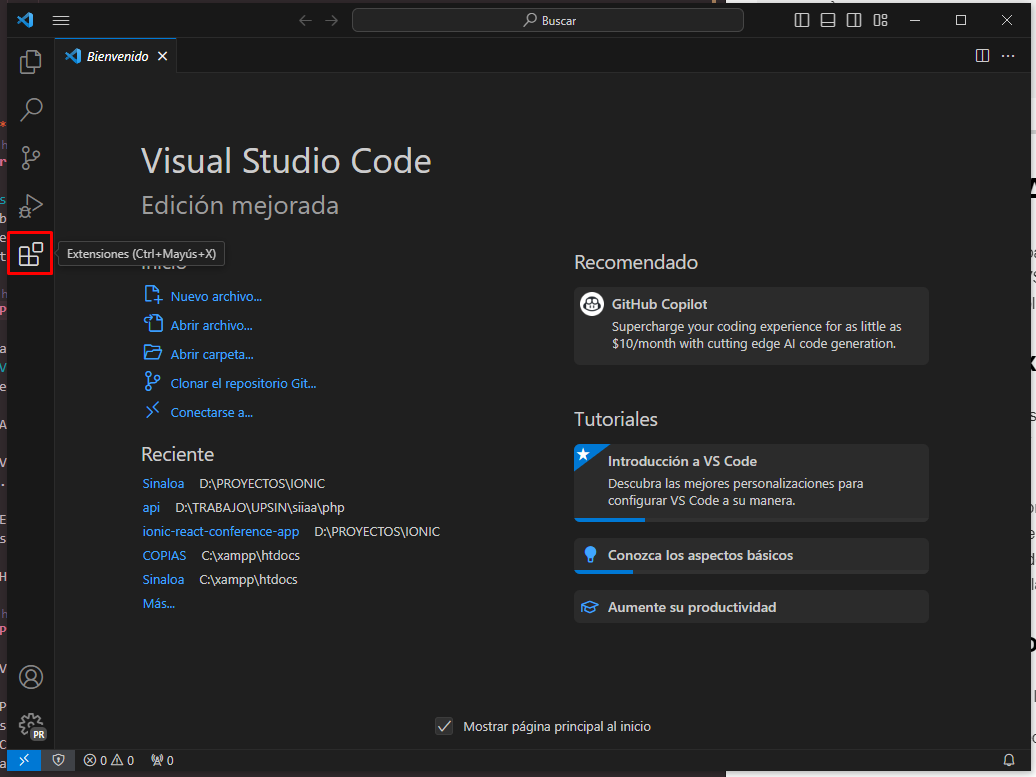
Task: Close the Bienvenido tab
Action: 163,56
